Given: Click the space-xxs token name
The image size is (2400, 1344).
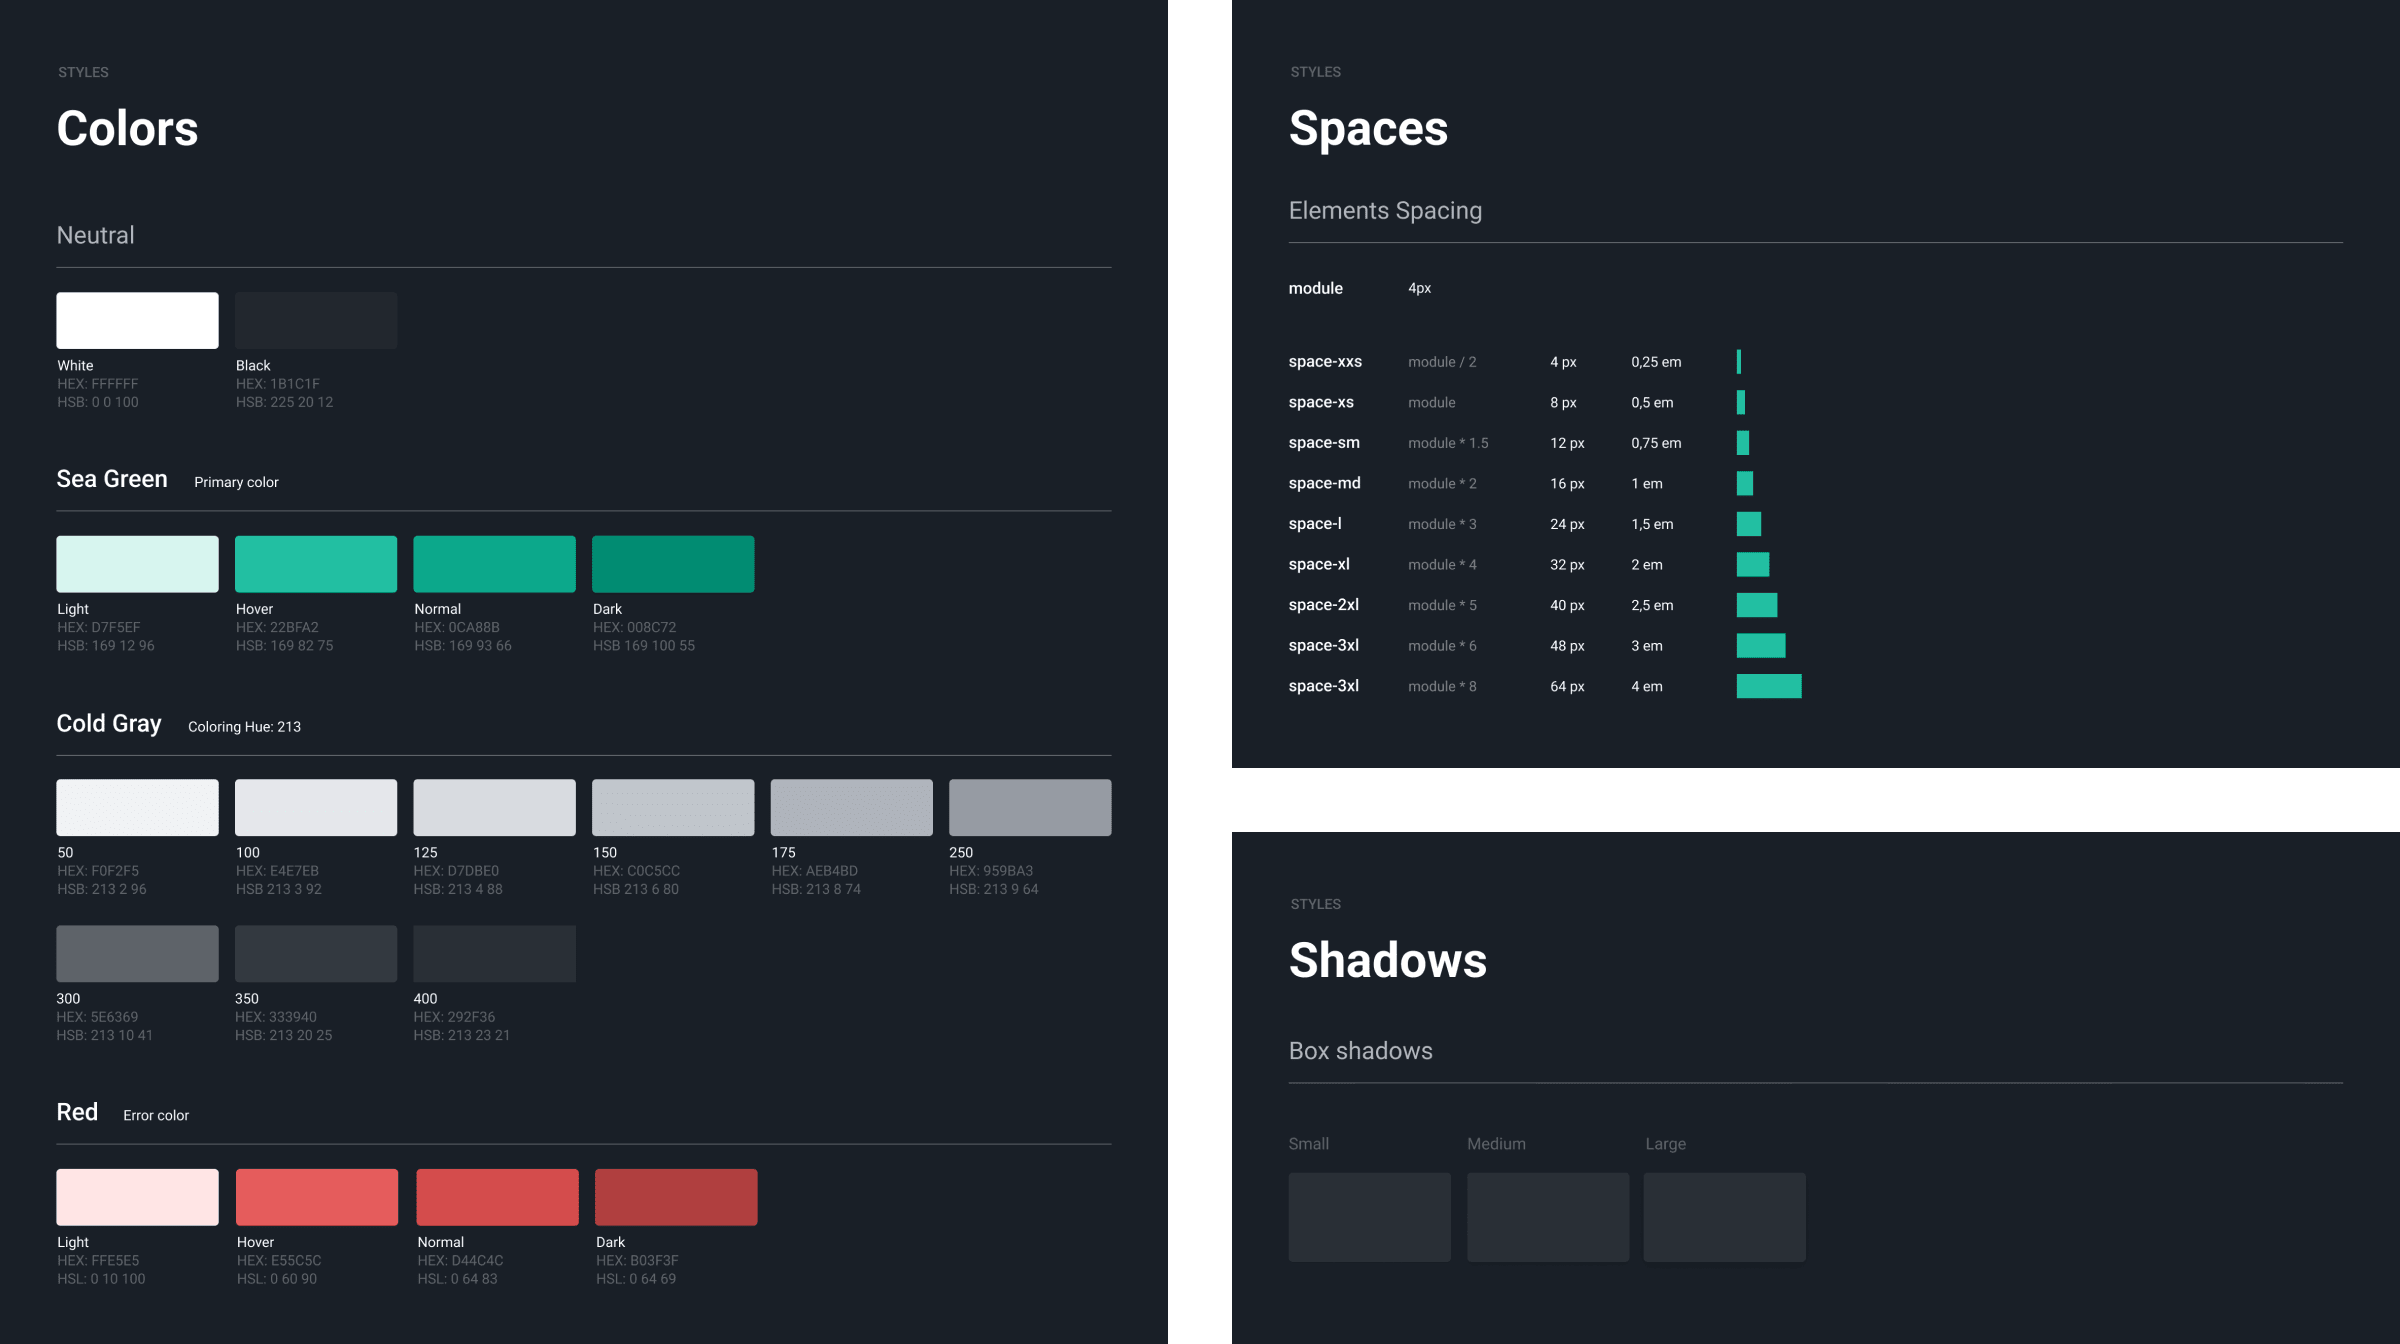Looking at the screenshot, I should (1325, 361).
